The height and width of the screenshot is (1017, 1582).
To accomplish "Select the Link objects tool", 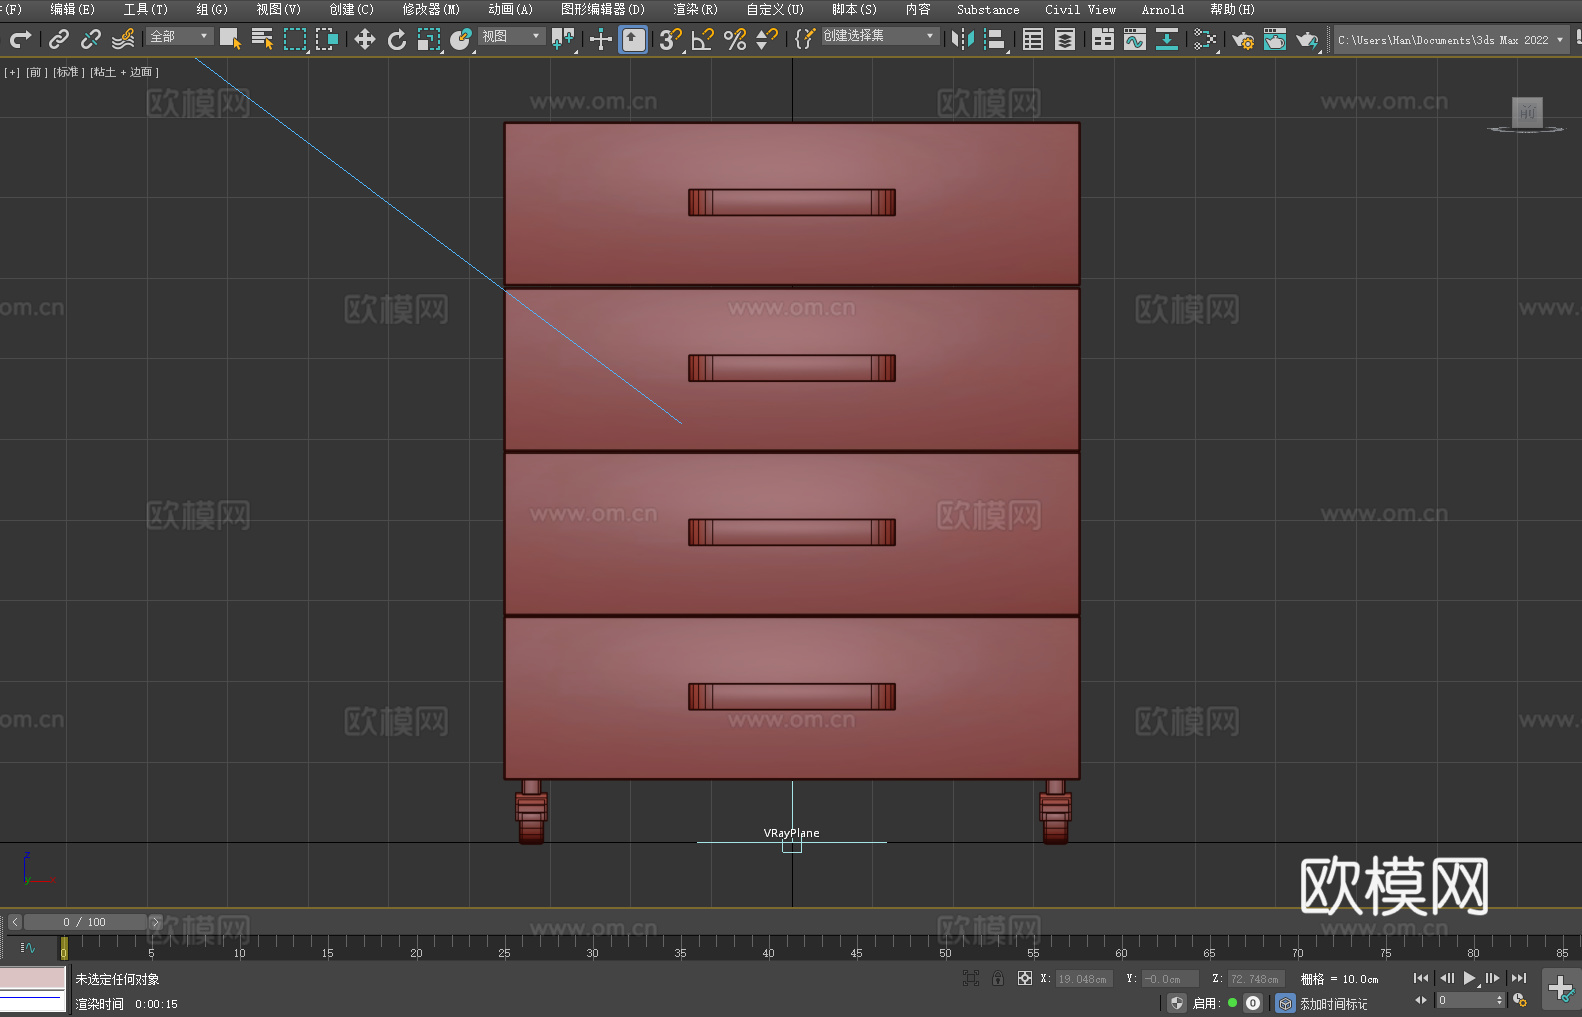I will coord(59,39).
